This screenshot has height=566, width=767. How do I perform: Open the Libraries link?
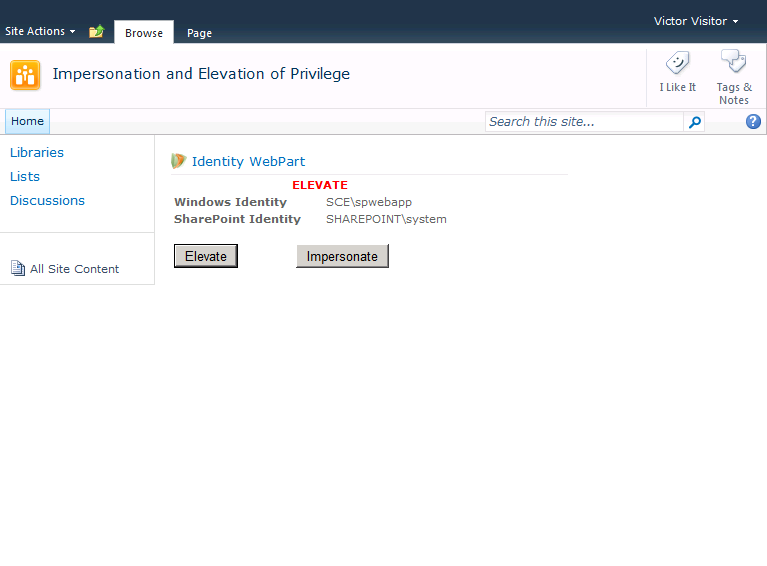[37, 153]
